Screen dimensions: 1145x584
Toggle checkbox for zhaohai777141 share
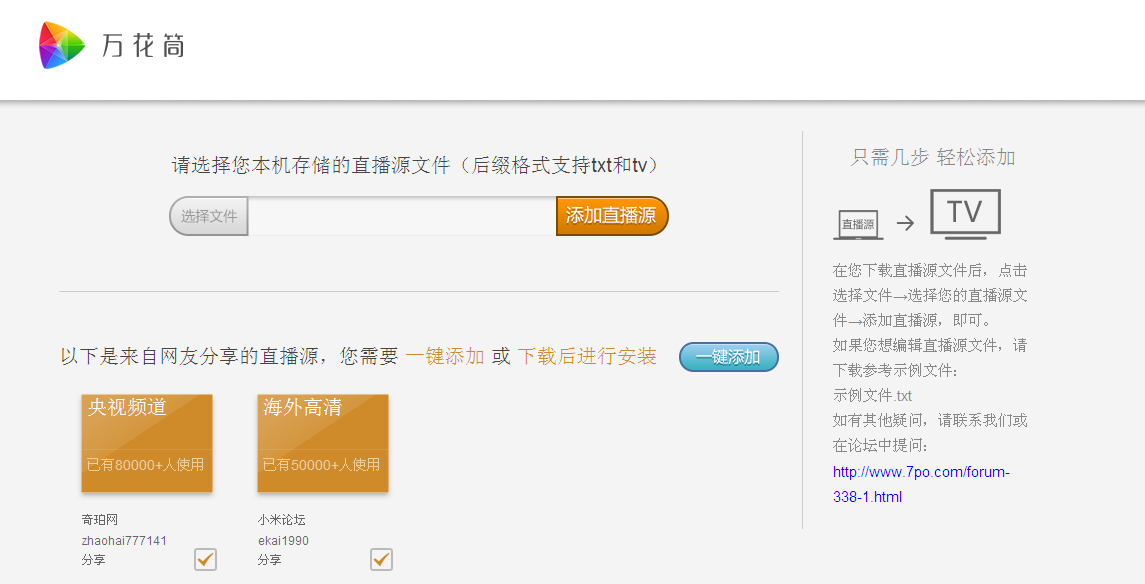pyautogui.click(x=205, y=559)
